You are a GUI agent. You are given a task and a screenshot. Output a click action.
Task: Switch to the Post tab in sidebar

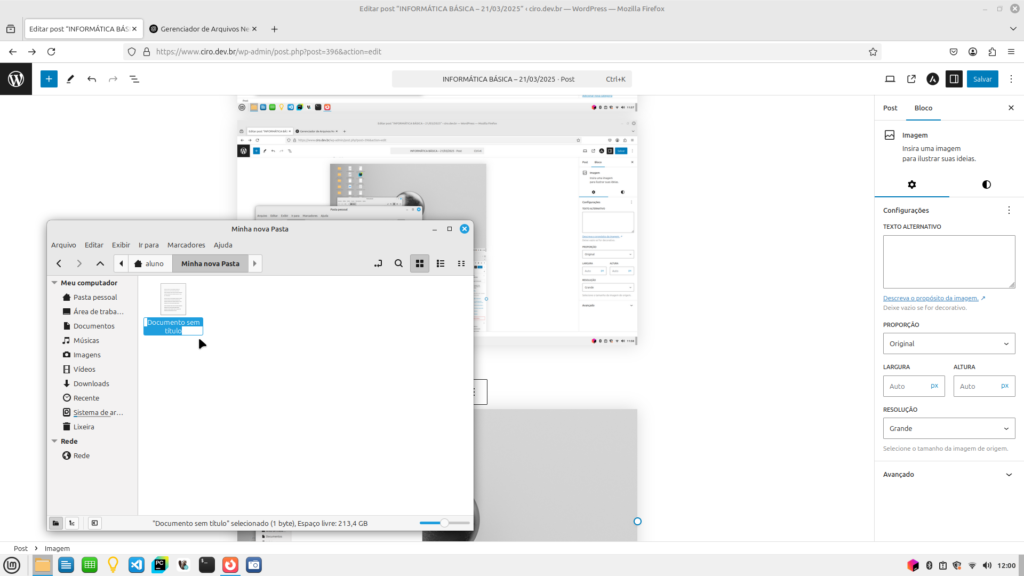coord(890,107)
